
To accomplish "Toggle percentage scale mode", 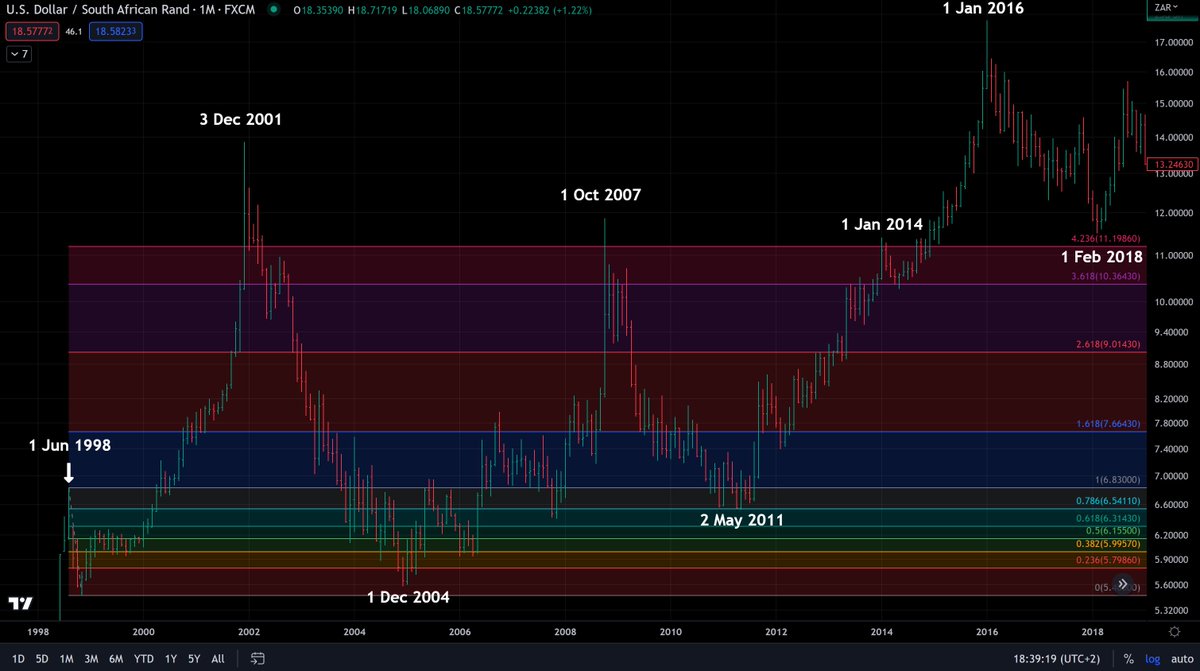I will 1128,659.
